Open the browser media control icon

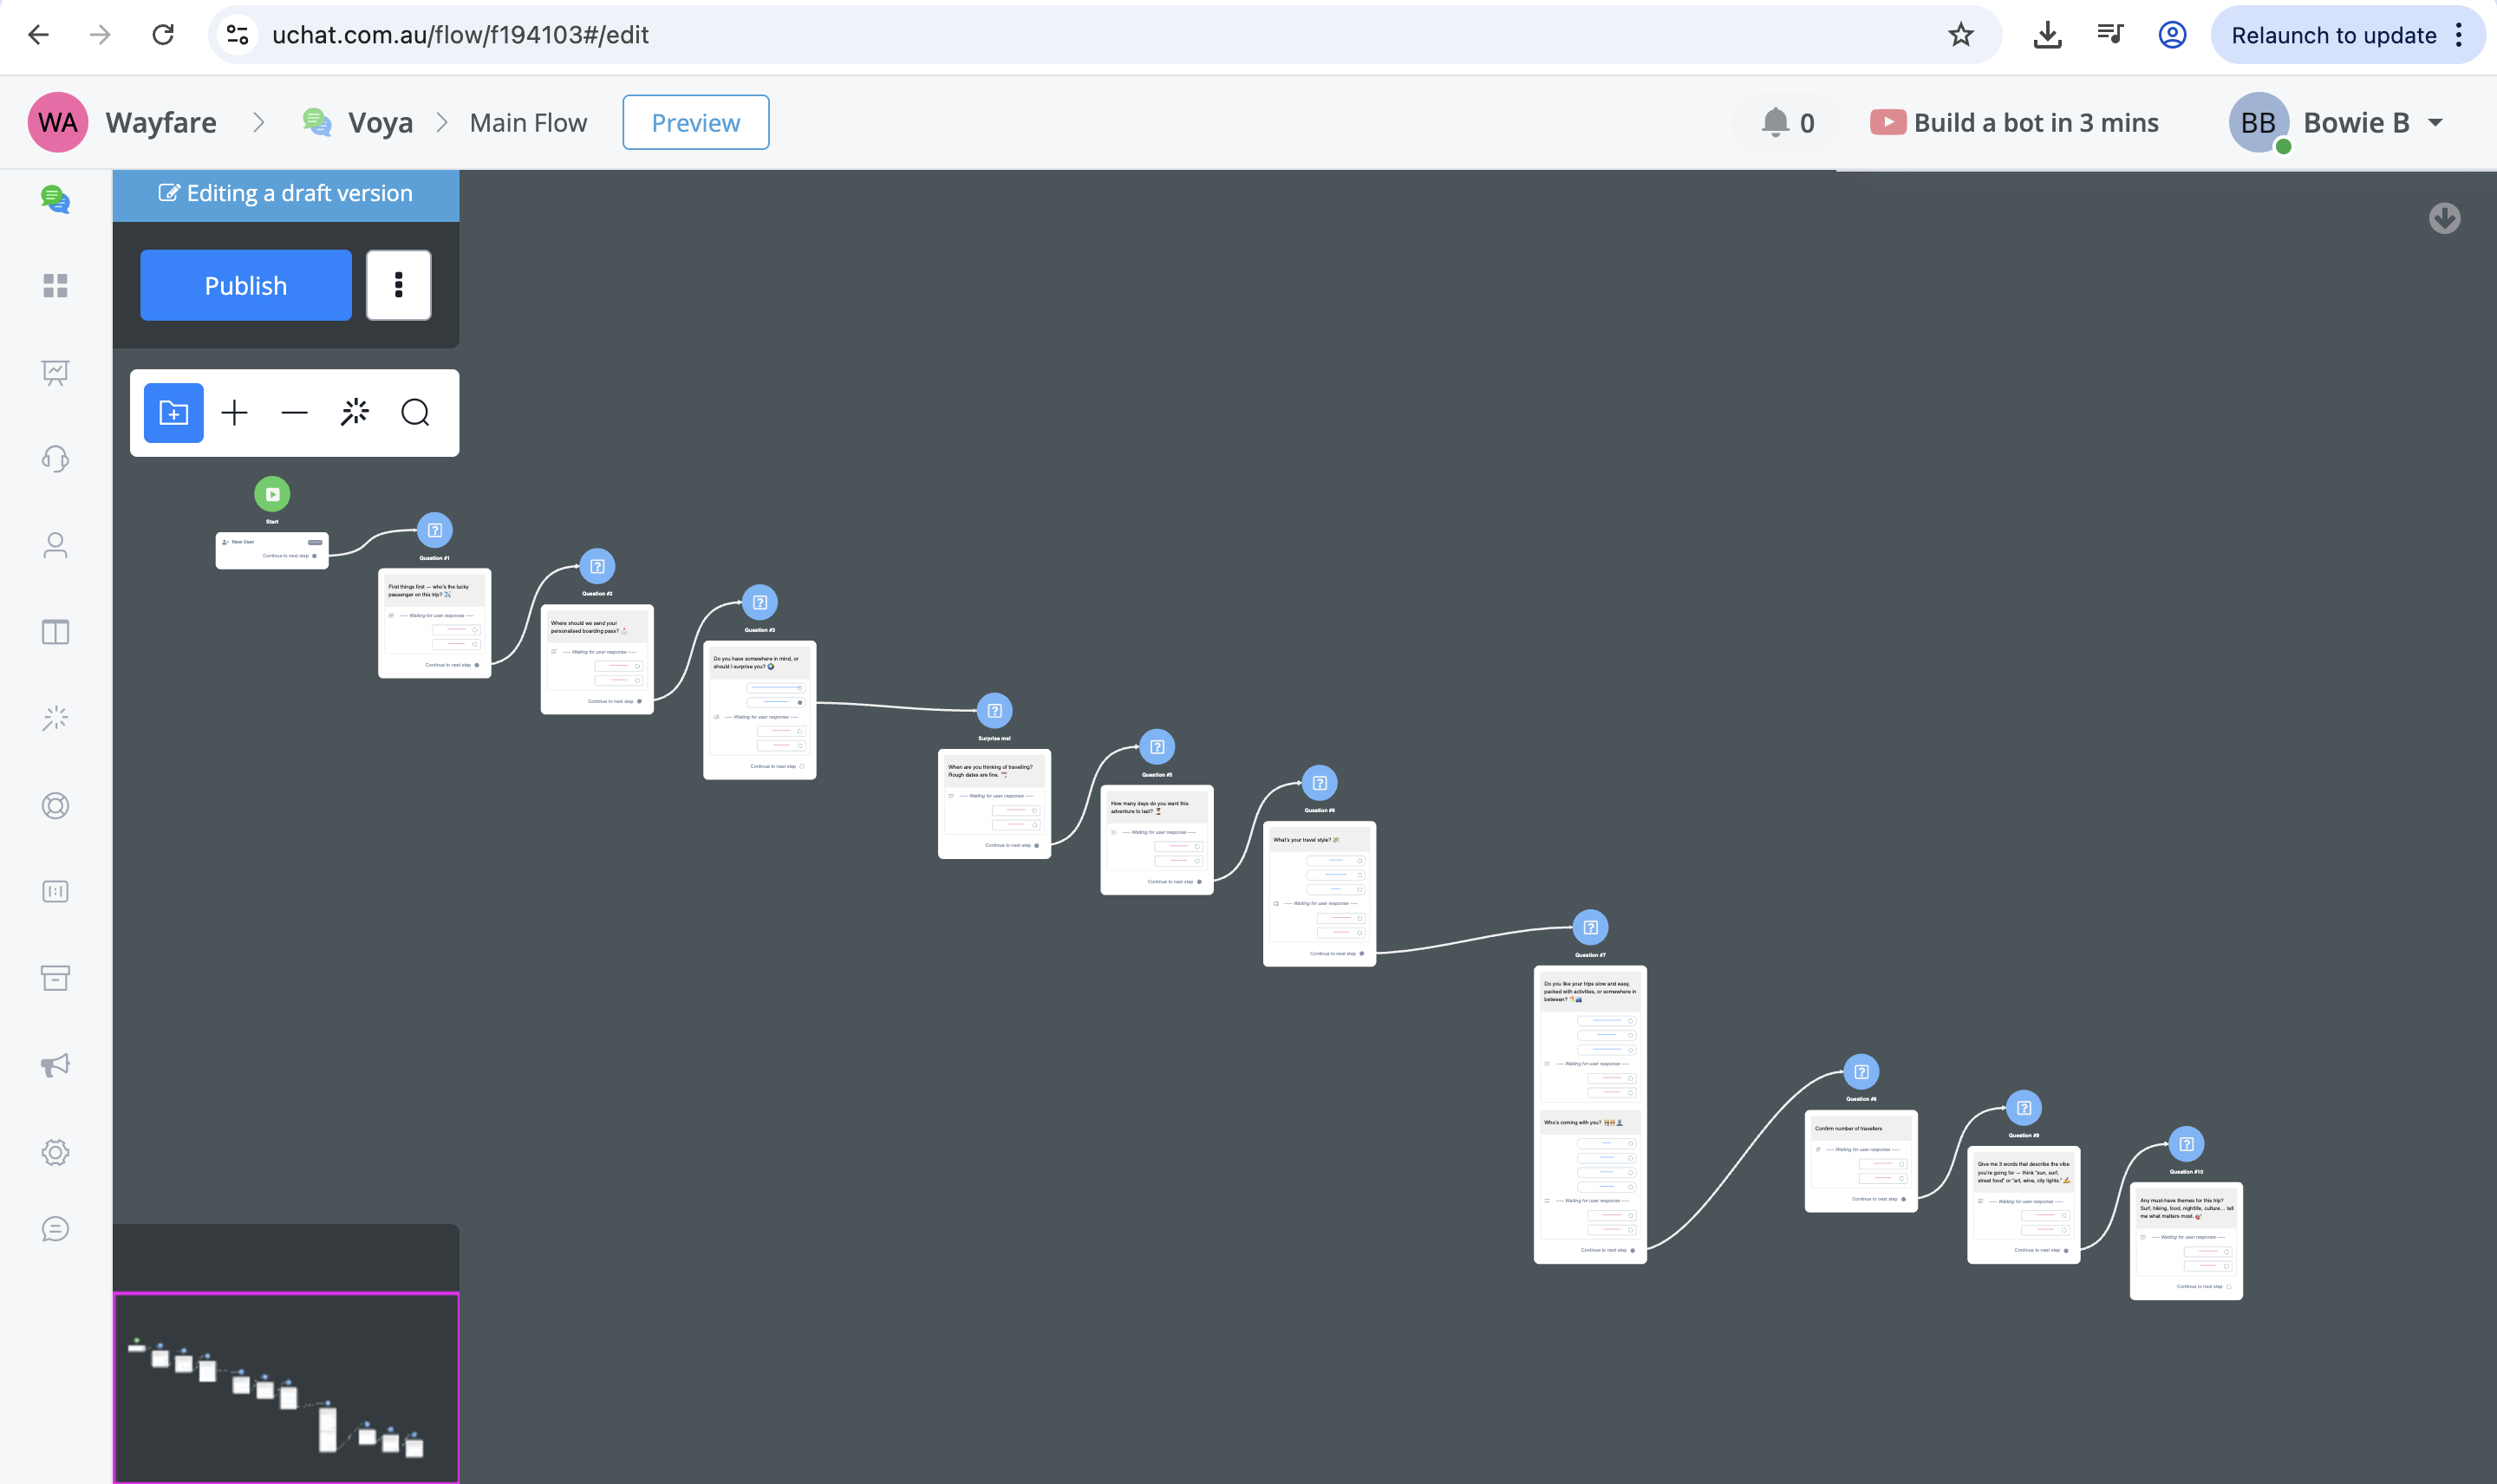coord(2110,35)
